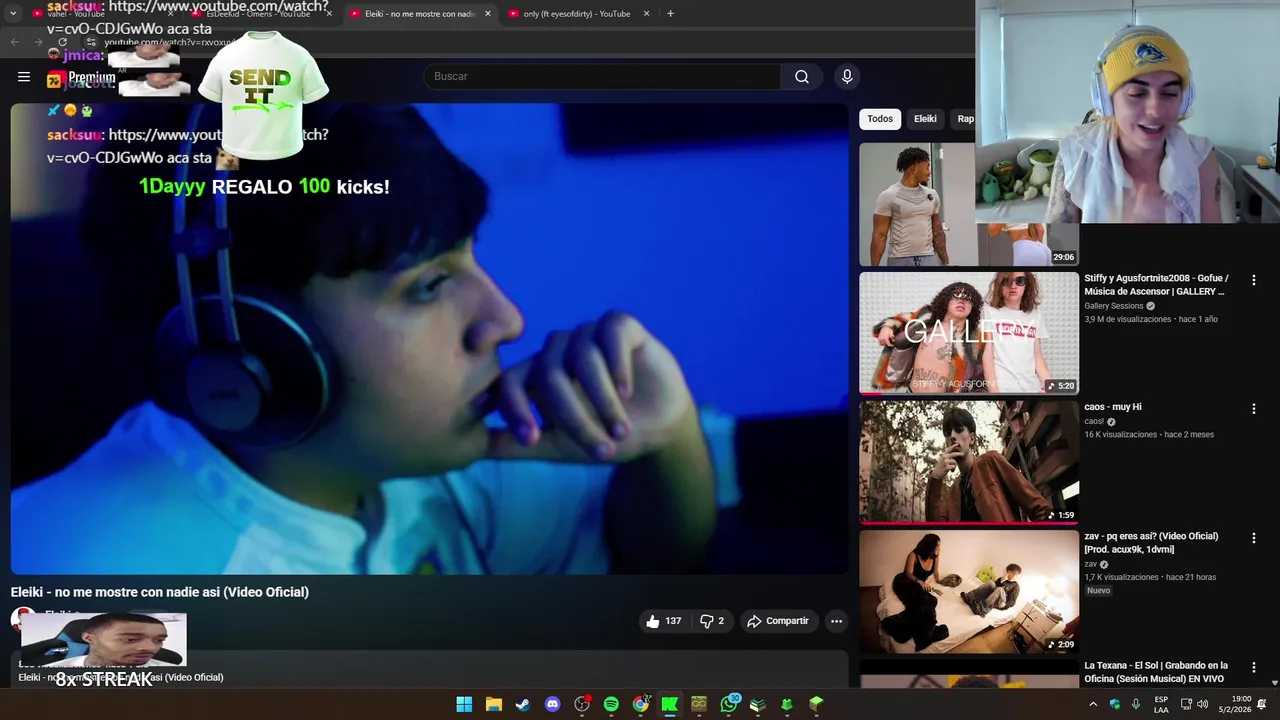Click the 3,9 M de visualizaciones text

1128,319
